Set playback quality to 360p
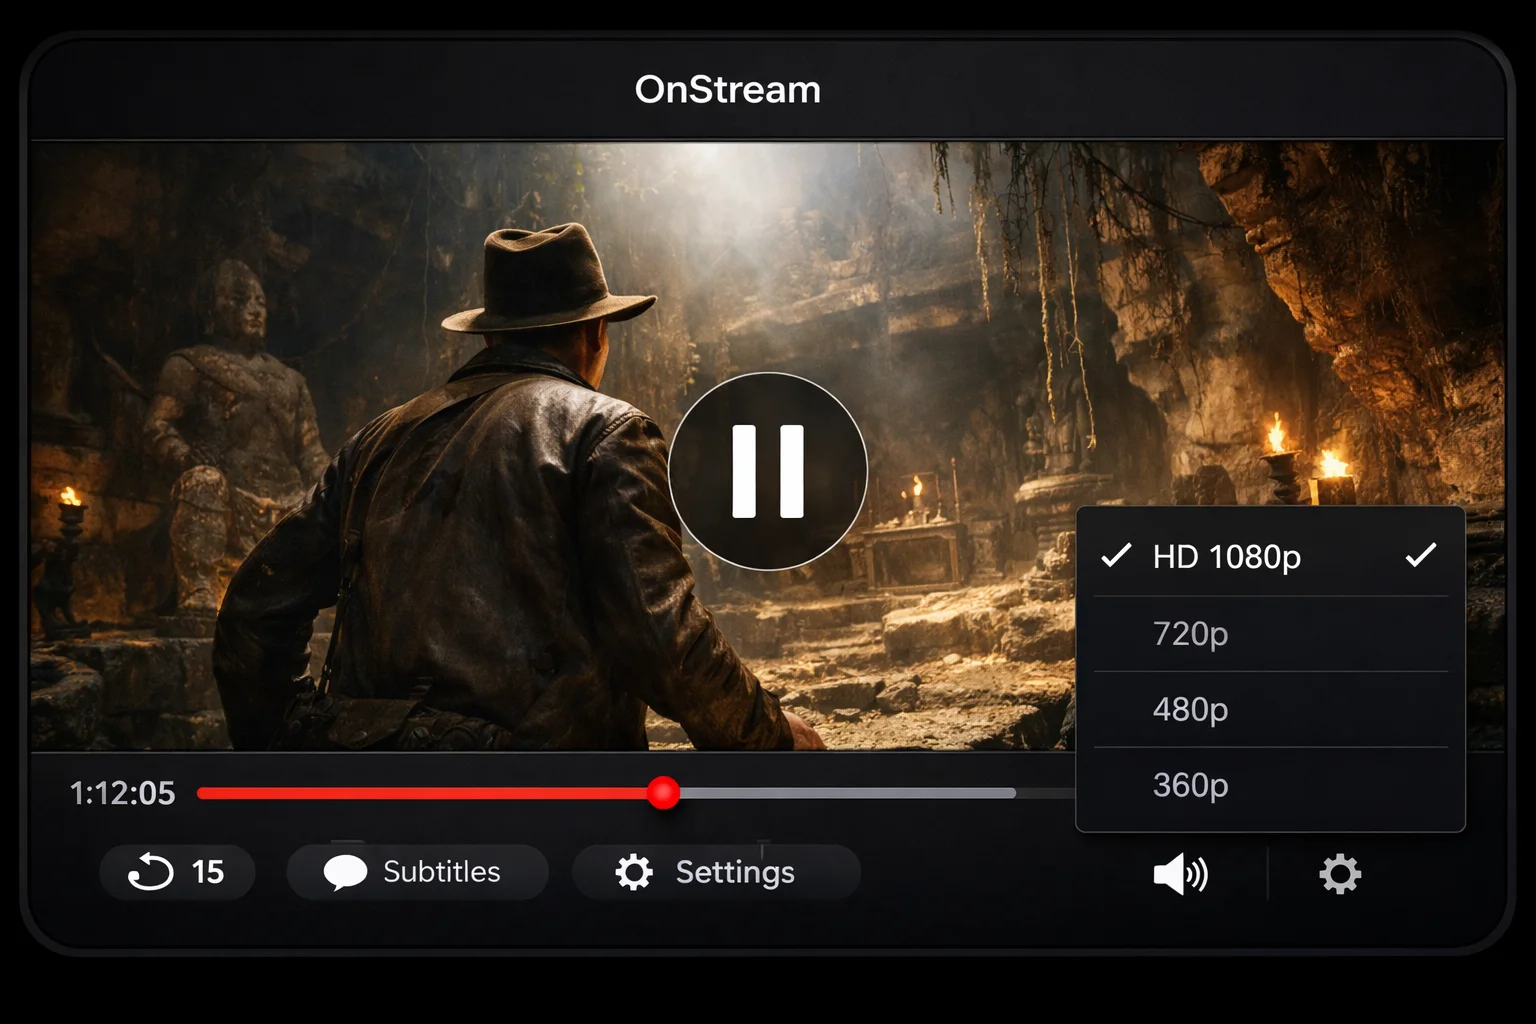1536x1024 pixels. click(1190, 786)
